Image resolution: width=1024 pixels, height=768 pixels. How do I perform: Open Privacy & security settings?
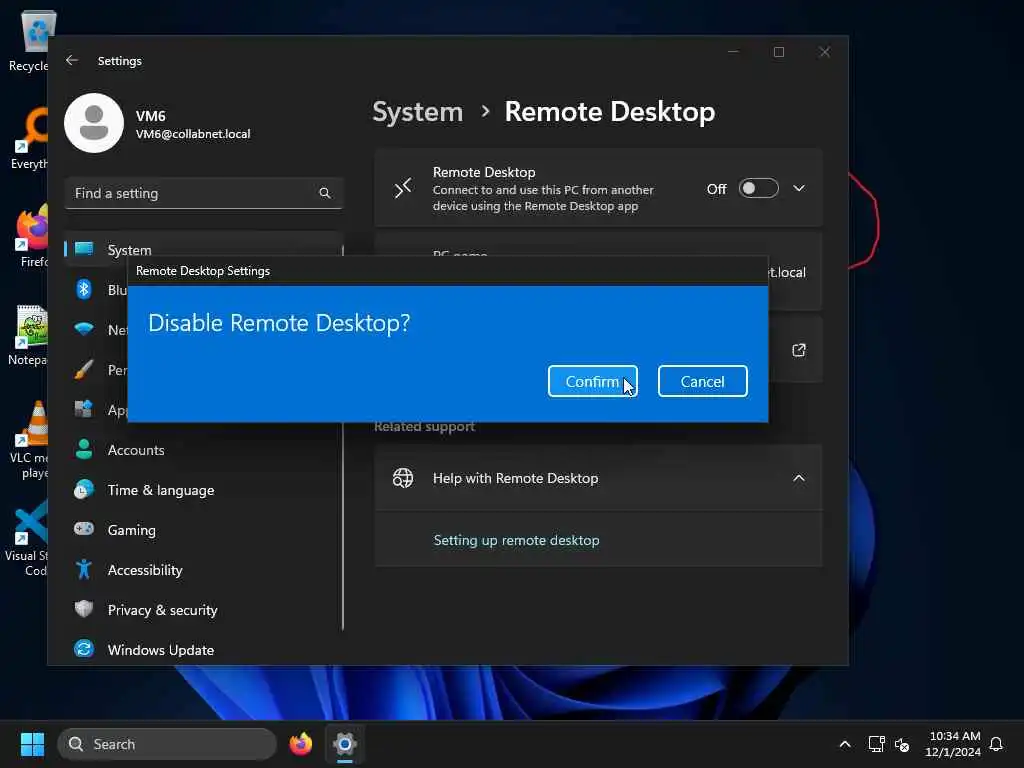[x=203, y=610]
